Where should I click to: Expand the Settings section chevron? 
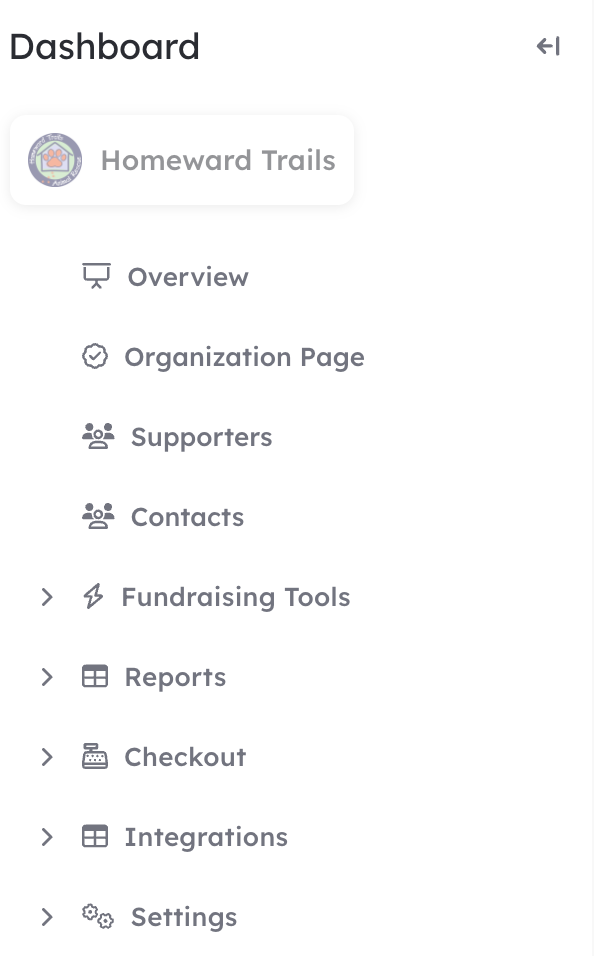[x=47, y=916]
